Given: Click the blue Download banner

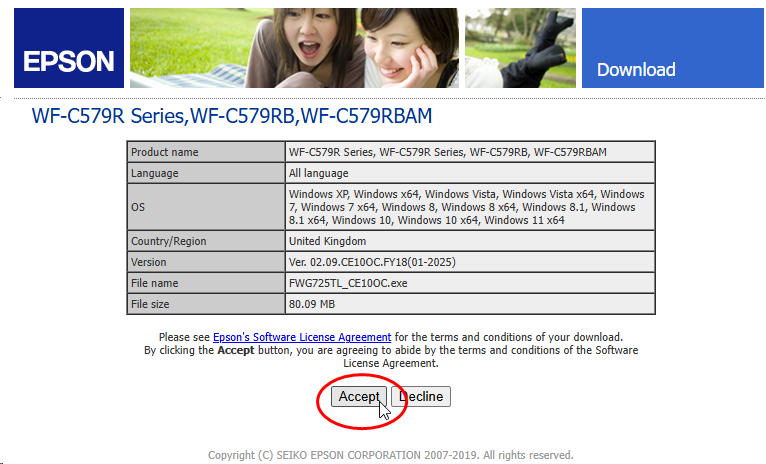Looking at the screenshot, I should coord(673,48).
